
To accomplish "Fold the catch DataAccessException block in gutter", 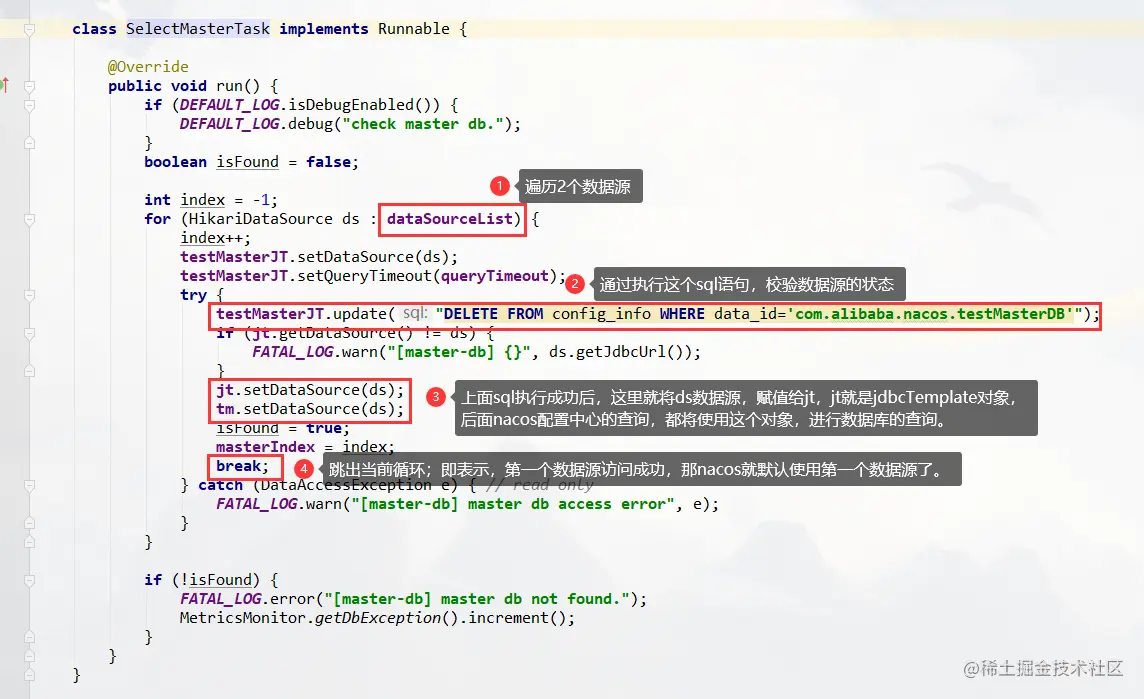I will [29, 485].
